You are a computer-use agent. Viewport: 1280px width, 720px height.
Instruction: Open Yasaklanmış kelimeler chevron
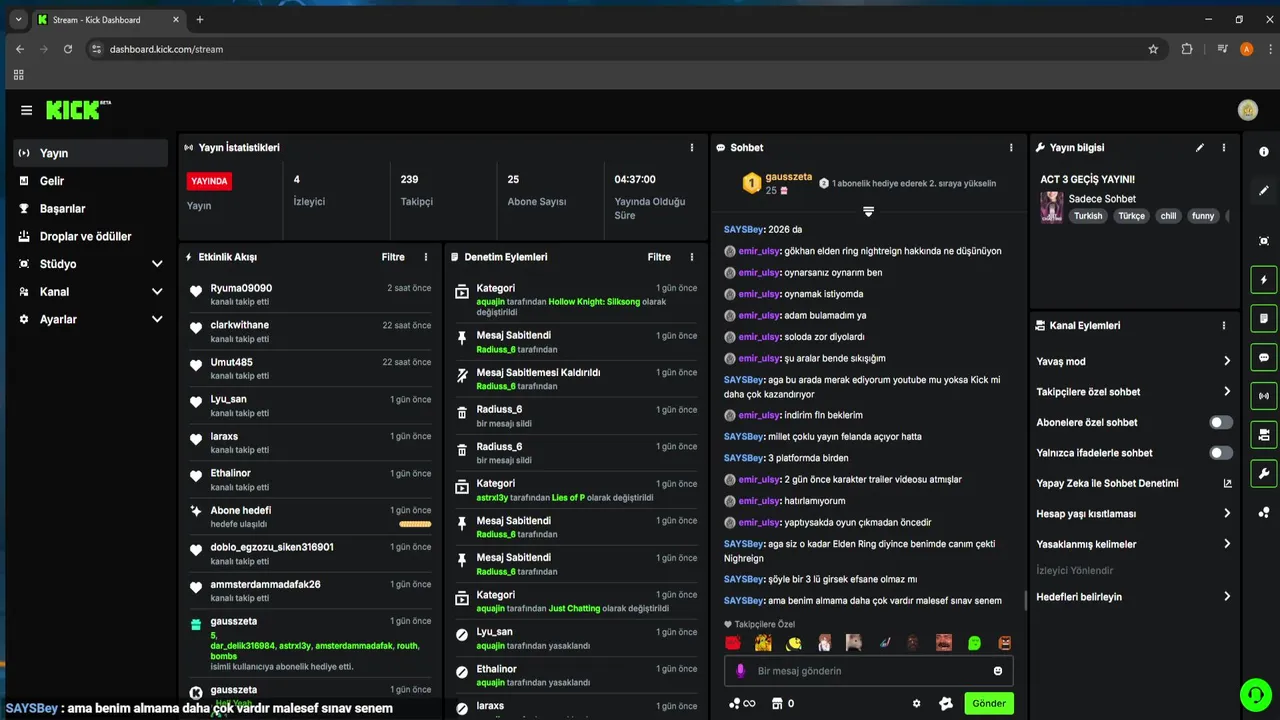[1227, 544]
